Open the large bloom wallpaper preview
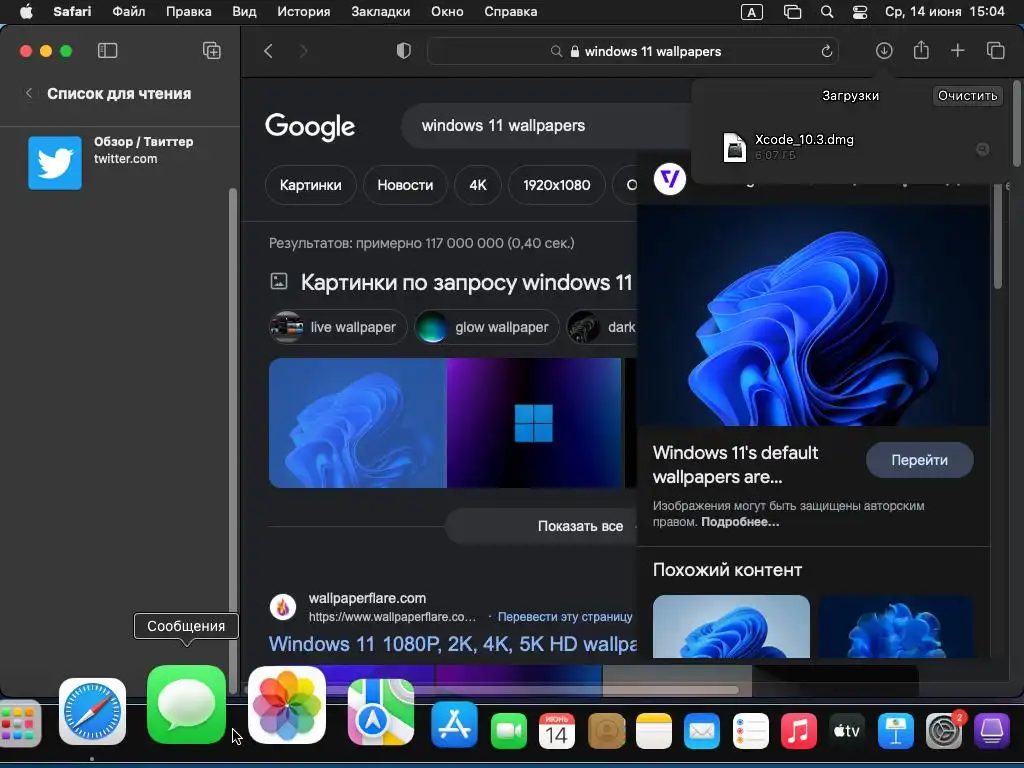 pos(813,315)
